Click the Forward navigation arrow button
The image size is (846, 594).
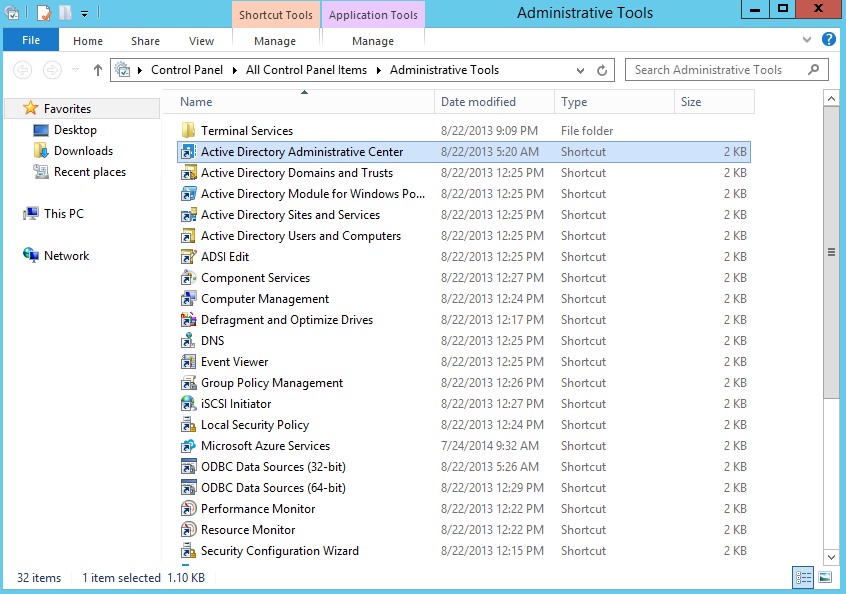click(52, 70)
